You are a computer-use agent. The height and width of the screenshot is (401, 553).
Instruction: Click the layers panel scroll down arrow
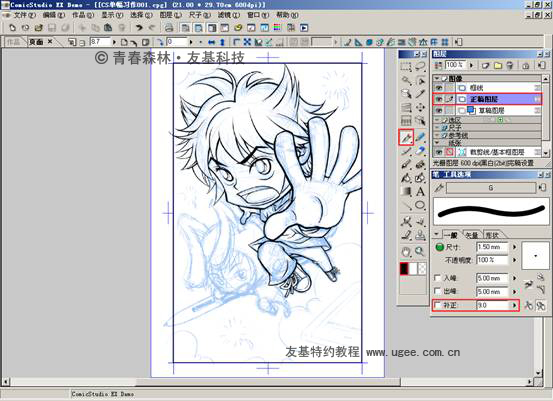[546, 153]
